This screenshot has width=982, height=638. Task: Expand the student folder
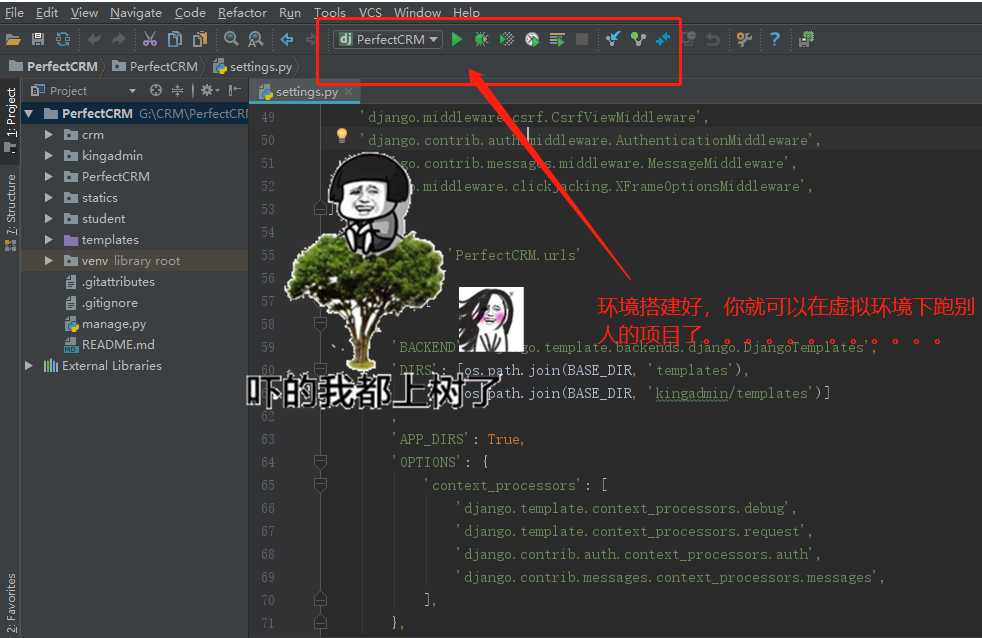click(48, 219)
